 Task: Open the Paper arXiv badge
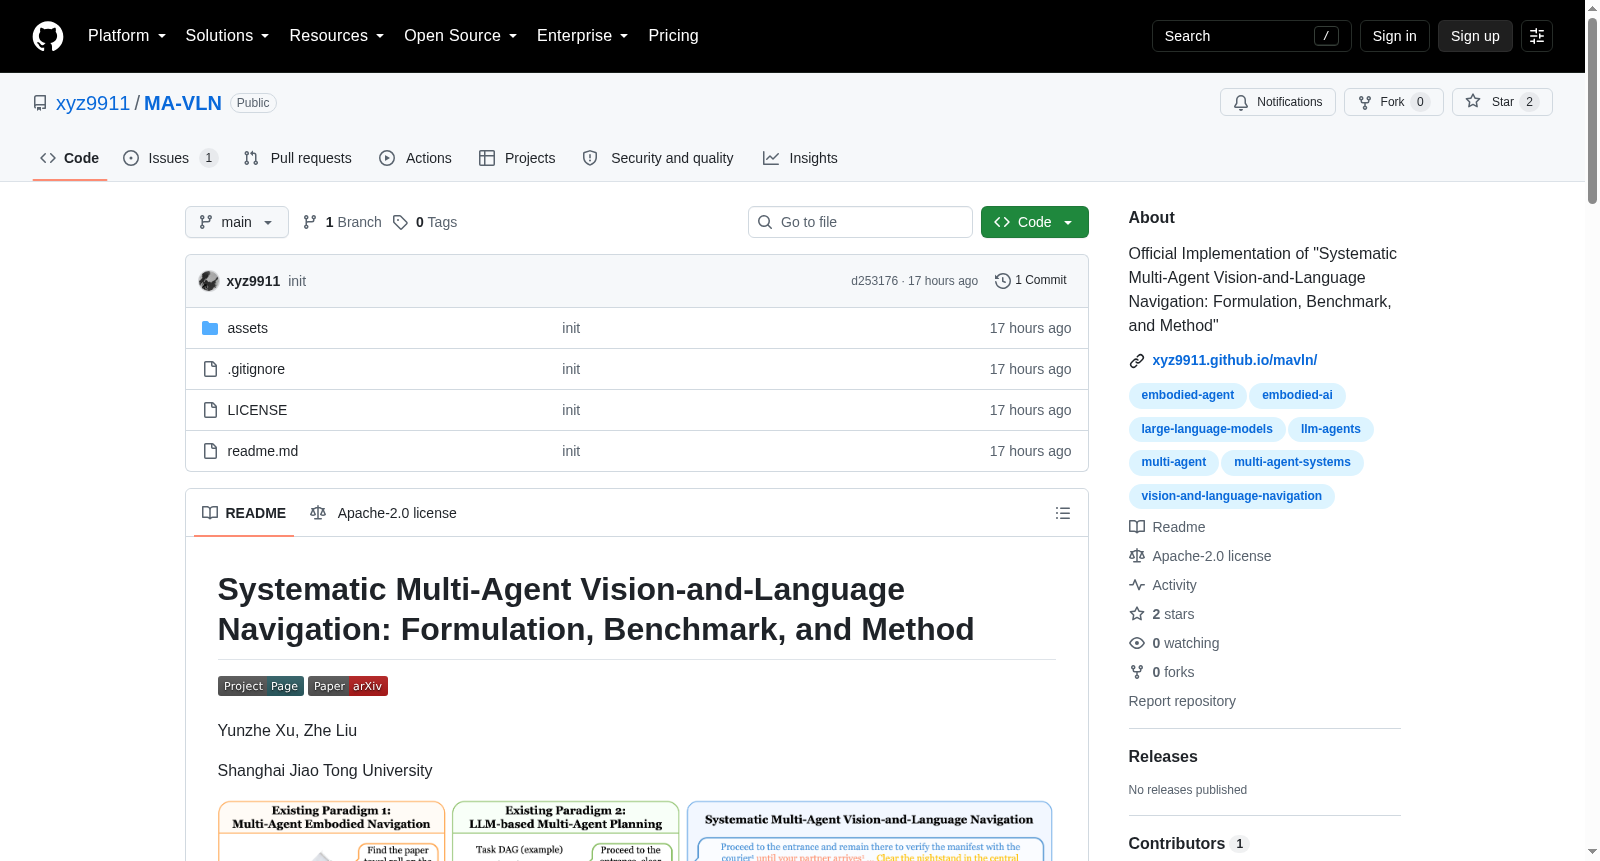pyautogui.click(x=348, y=686)
